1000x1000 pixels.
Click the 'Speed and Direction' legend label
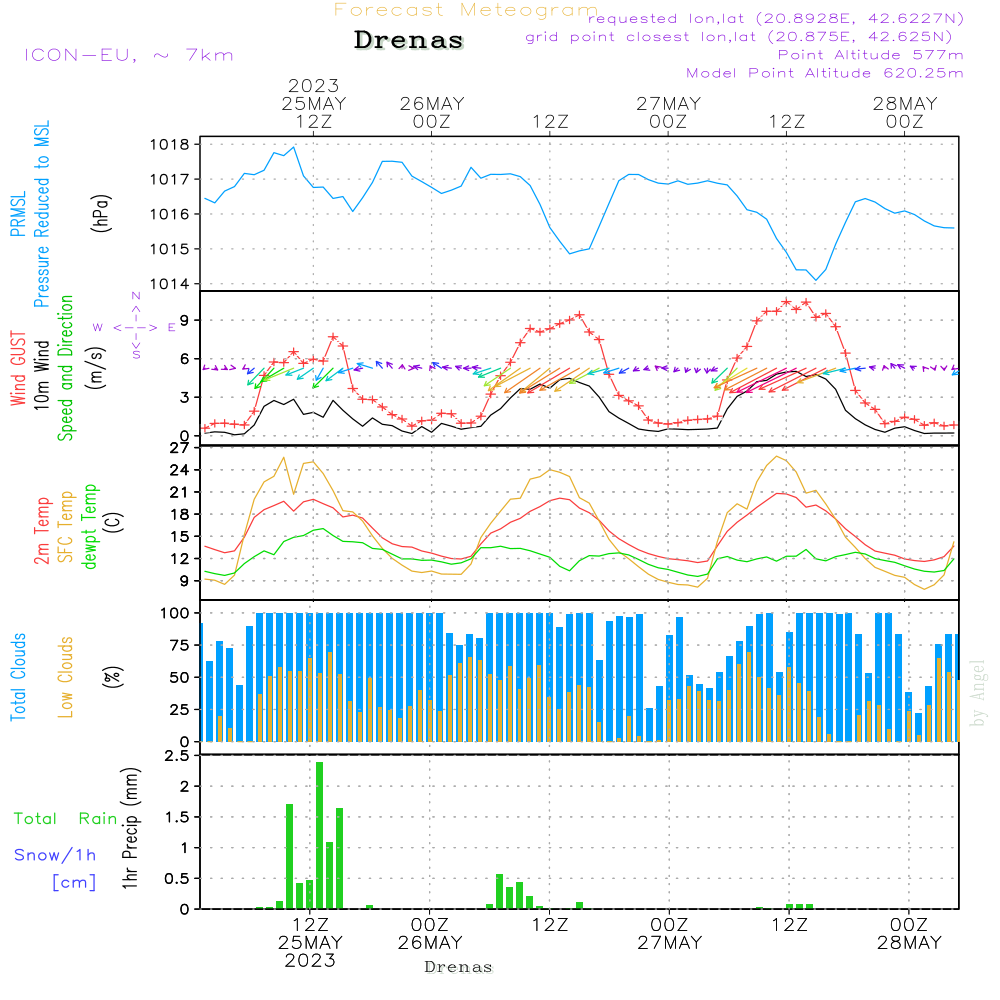[x=65, y=368]
